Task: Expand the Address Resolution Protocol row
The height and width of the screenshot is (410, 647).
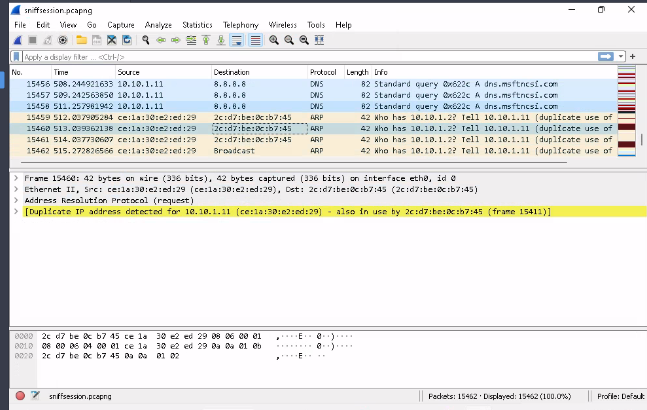Action: (15, 200)
